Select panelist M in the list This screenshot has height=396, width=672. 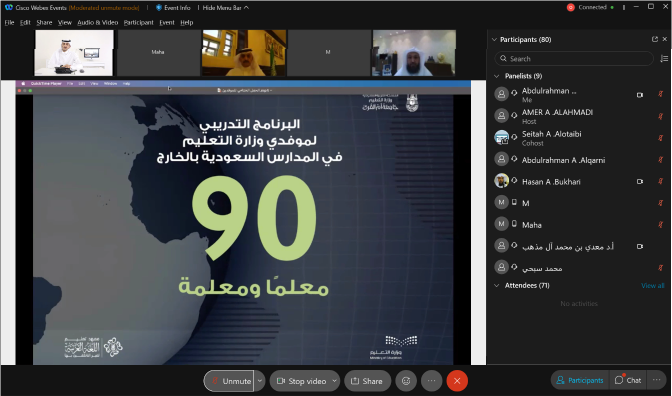pos(579,203)
